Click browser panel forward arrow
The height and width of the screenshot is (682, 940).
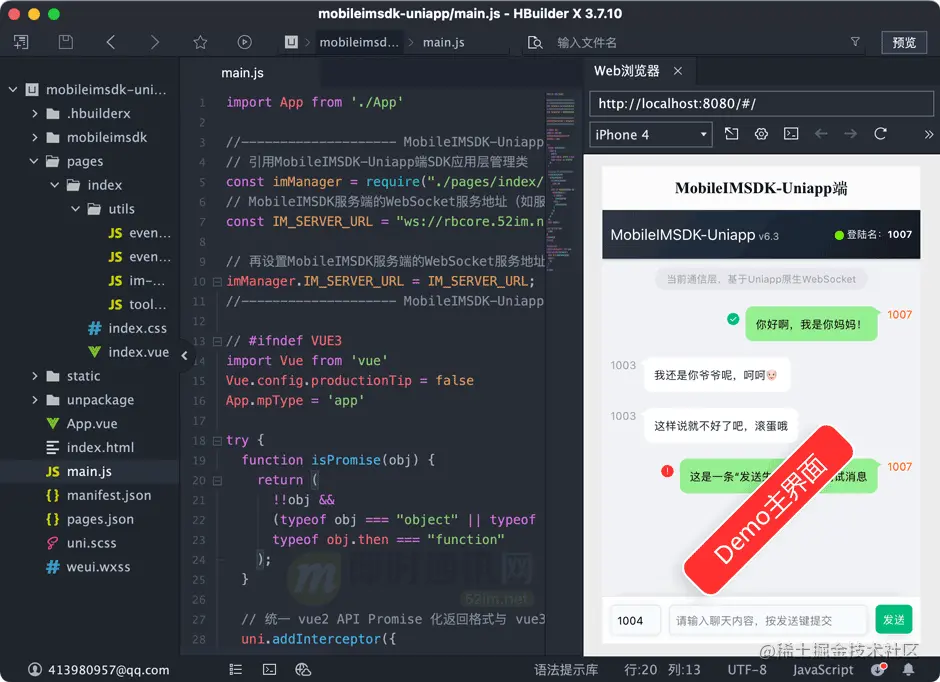click(x=851, y=134)
